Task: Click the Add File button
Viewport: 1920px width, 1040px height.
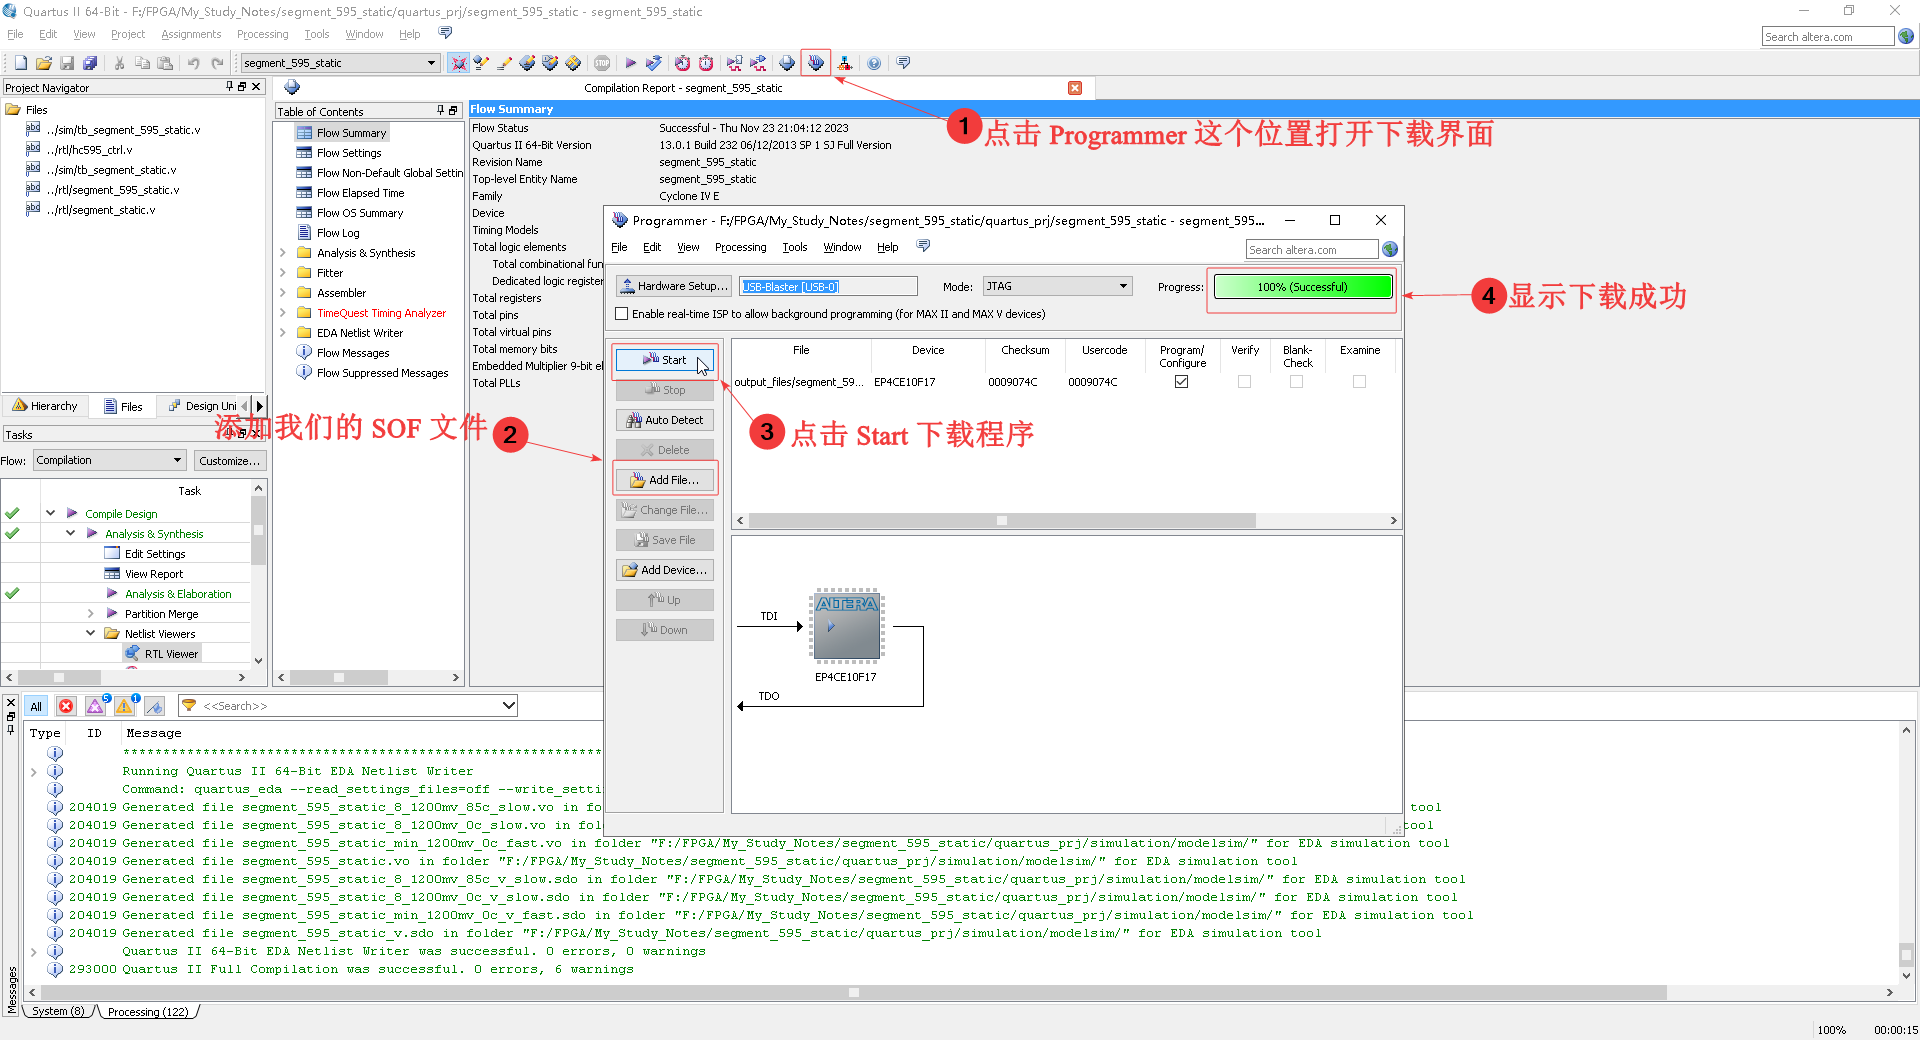Action: [665, 480]
